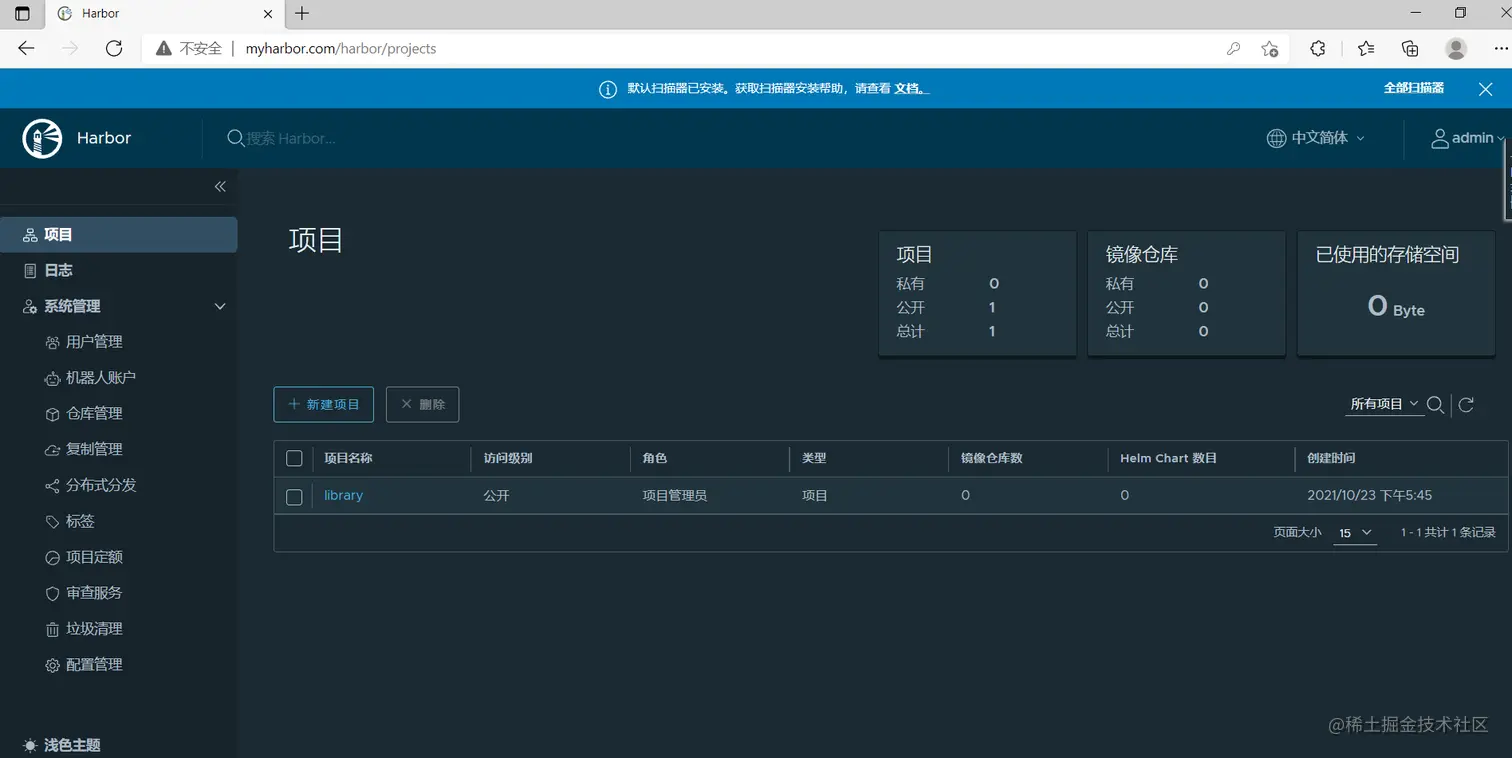1512x758 pixels.
Task: Close the Harbor browser tab
Action: [268, 14]
